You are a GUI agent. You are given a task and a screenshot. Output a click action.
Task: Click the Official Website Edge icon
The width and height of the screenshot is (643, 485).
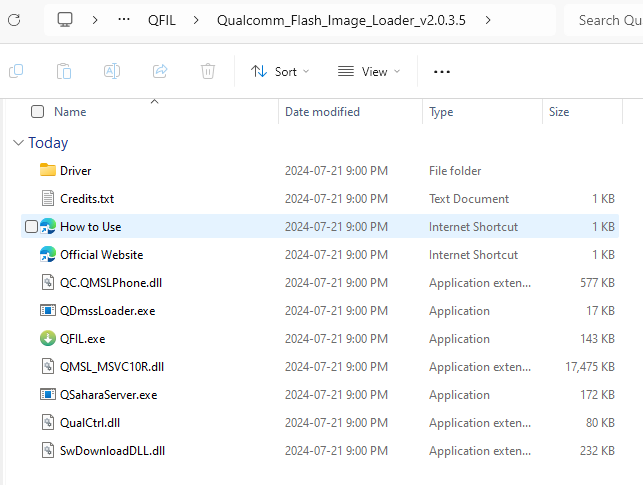[x=48, y=254]
